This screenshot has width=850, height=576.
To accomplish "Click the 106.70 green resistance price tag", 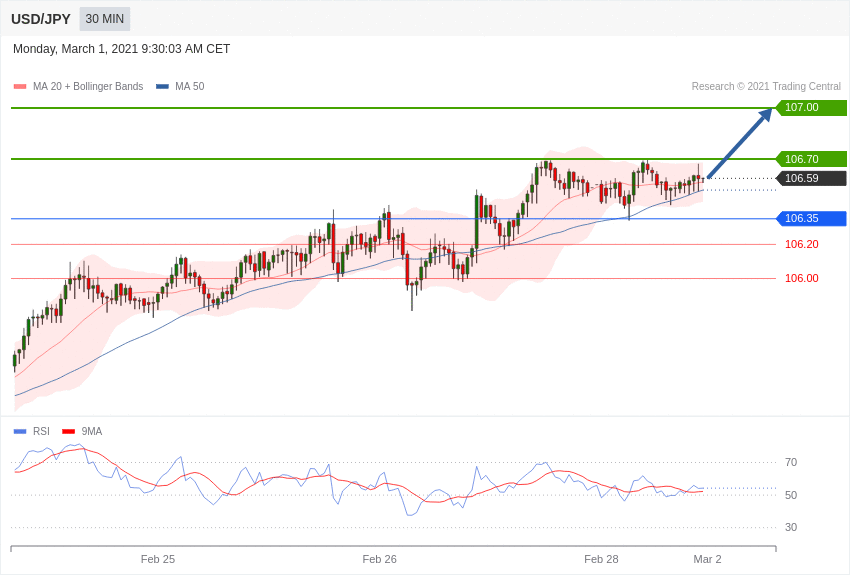I will [x=811, y=159].
